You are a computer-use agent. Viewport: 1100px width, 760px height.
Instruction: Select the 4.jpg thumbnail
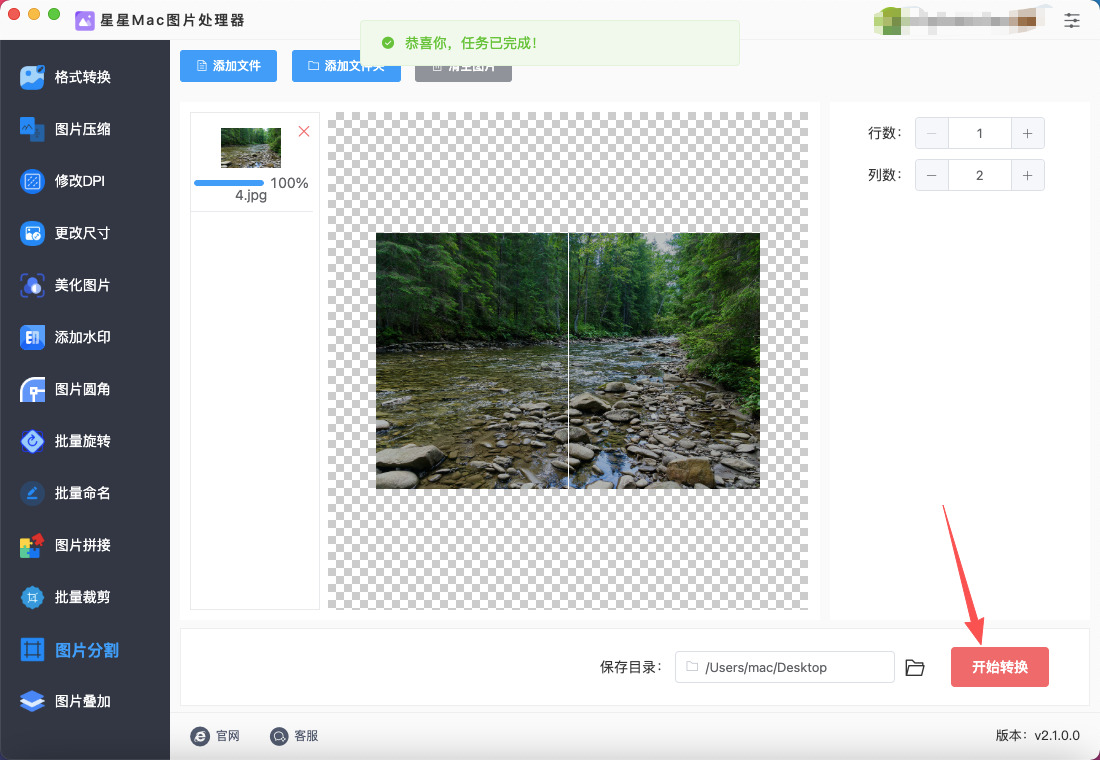coord(250,147)
